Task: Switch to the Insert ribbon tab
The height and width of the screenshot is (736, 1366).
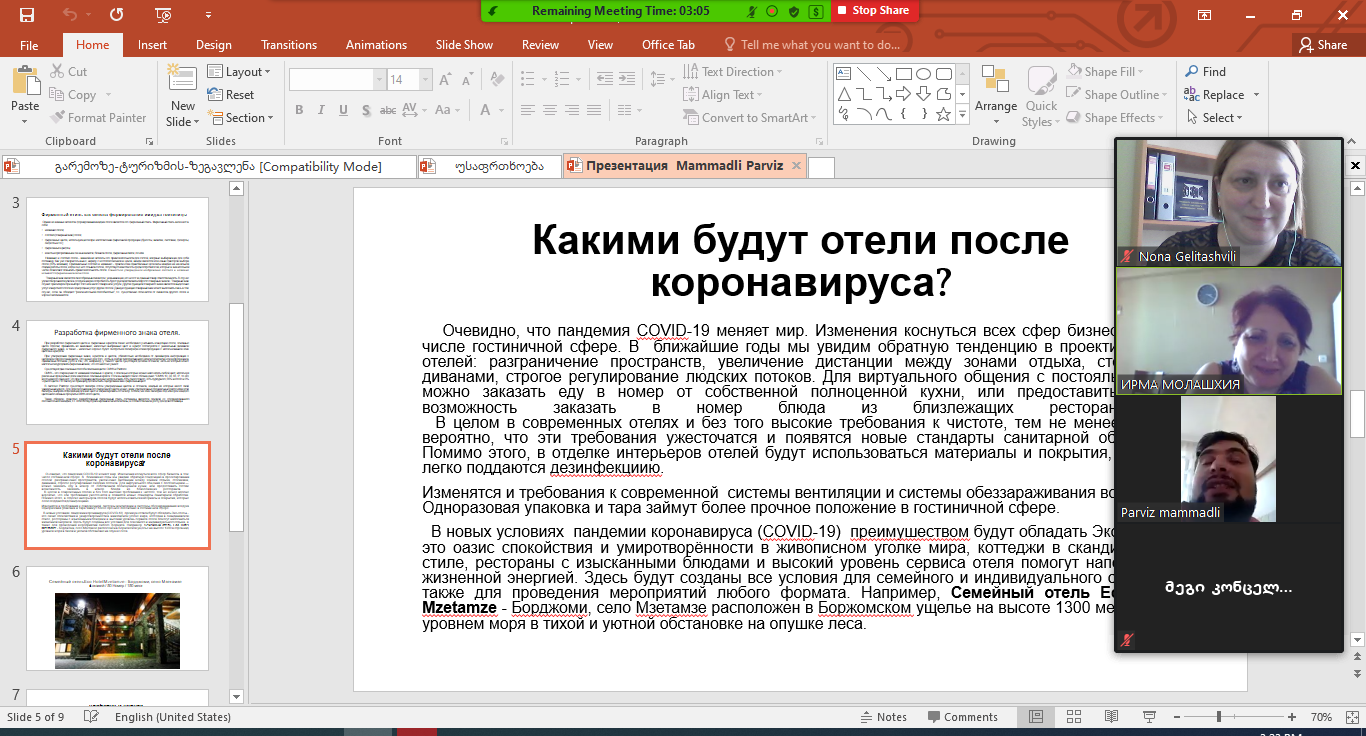Action: (x=152, y=45)
